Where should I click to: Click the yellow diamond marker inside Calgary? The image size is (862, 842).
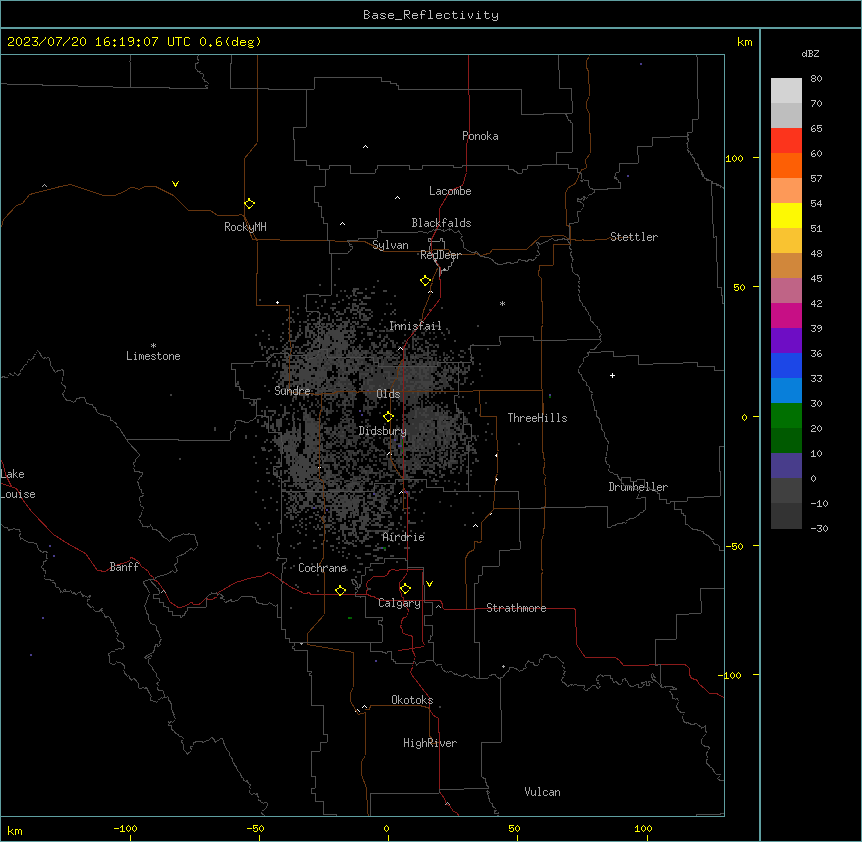tap(405, 589)
